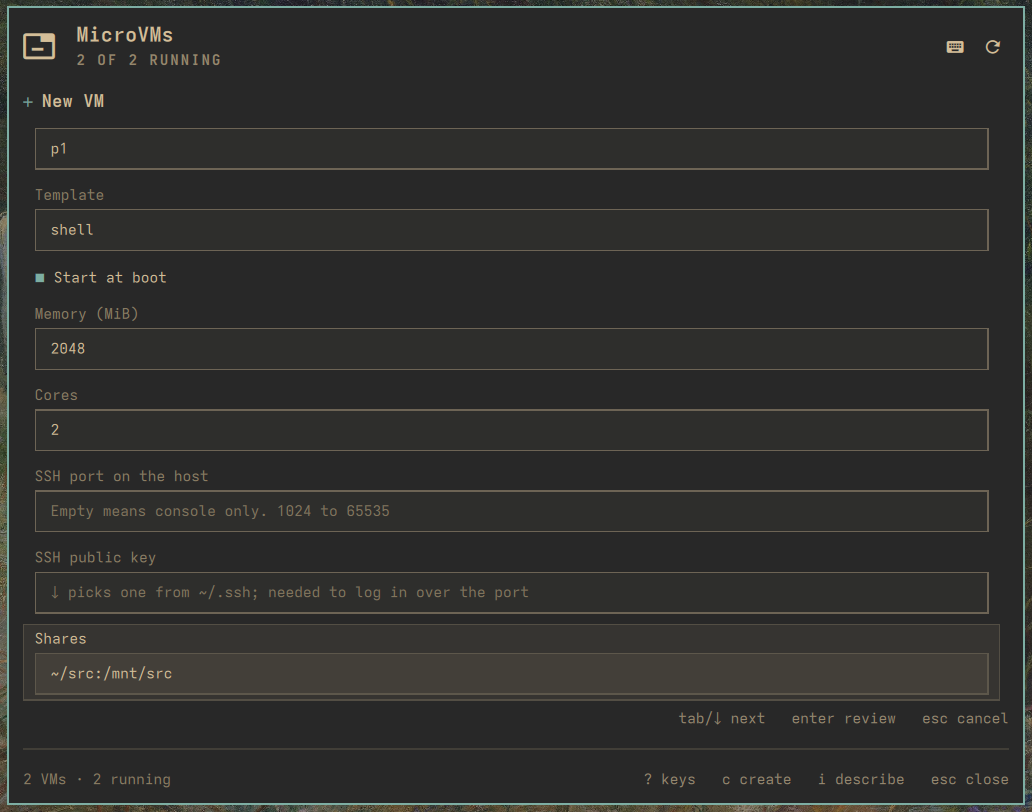The width and height of the screenshot is (1032, 812).
Task: Click c create in the footer
Action: [x=756, y=779]
